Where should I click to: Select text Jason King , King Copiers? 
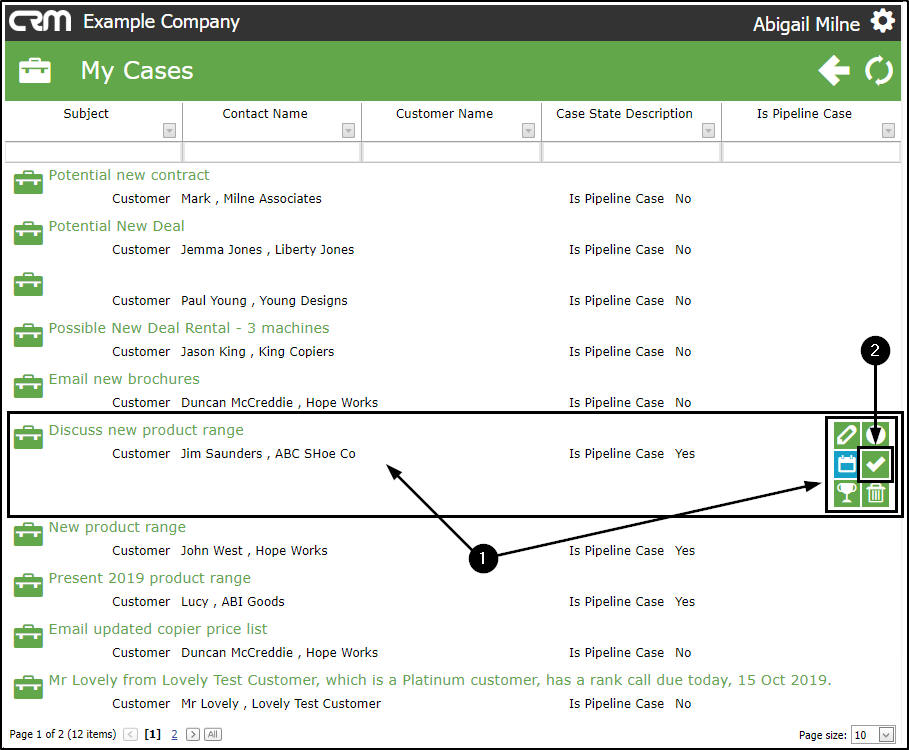pos(257,352)
